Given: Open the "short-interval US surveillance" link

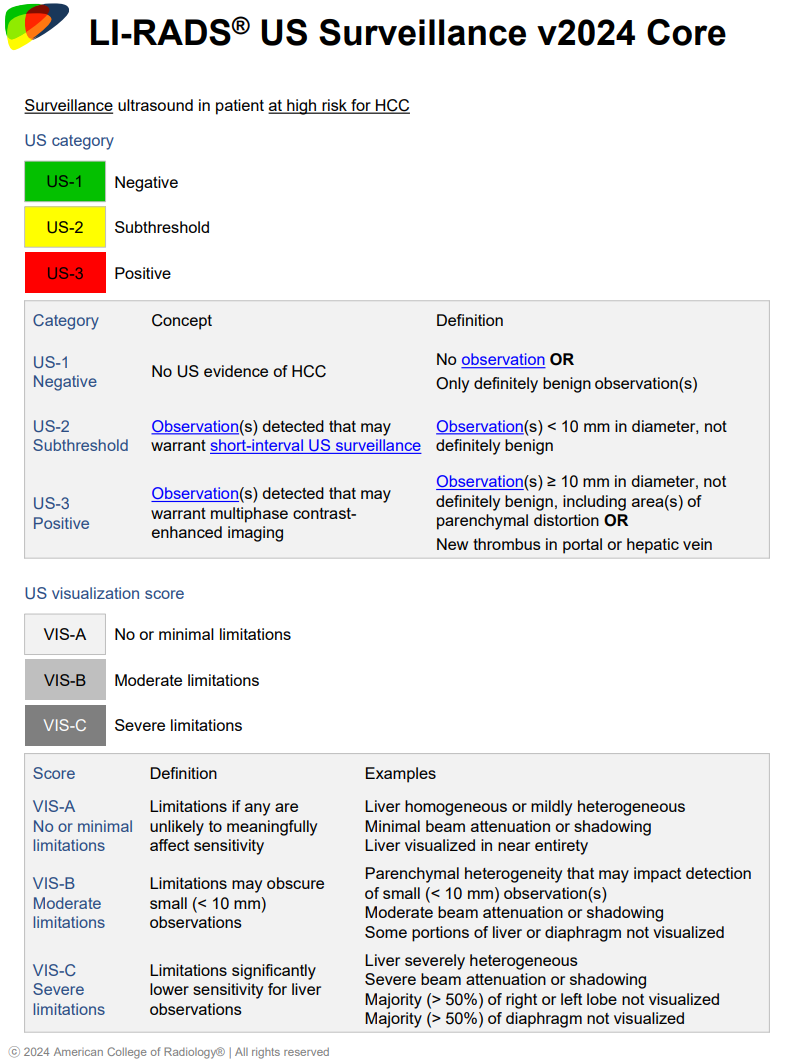Looking at the screenshot, I should 315,445.
